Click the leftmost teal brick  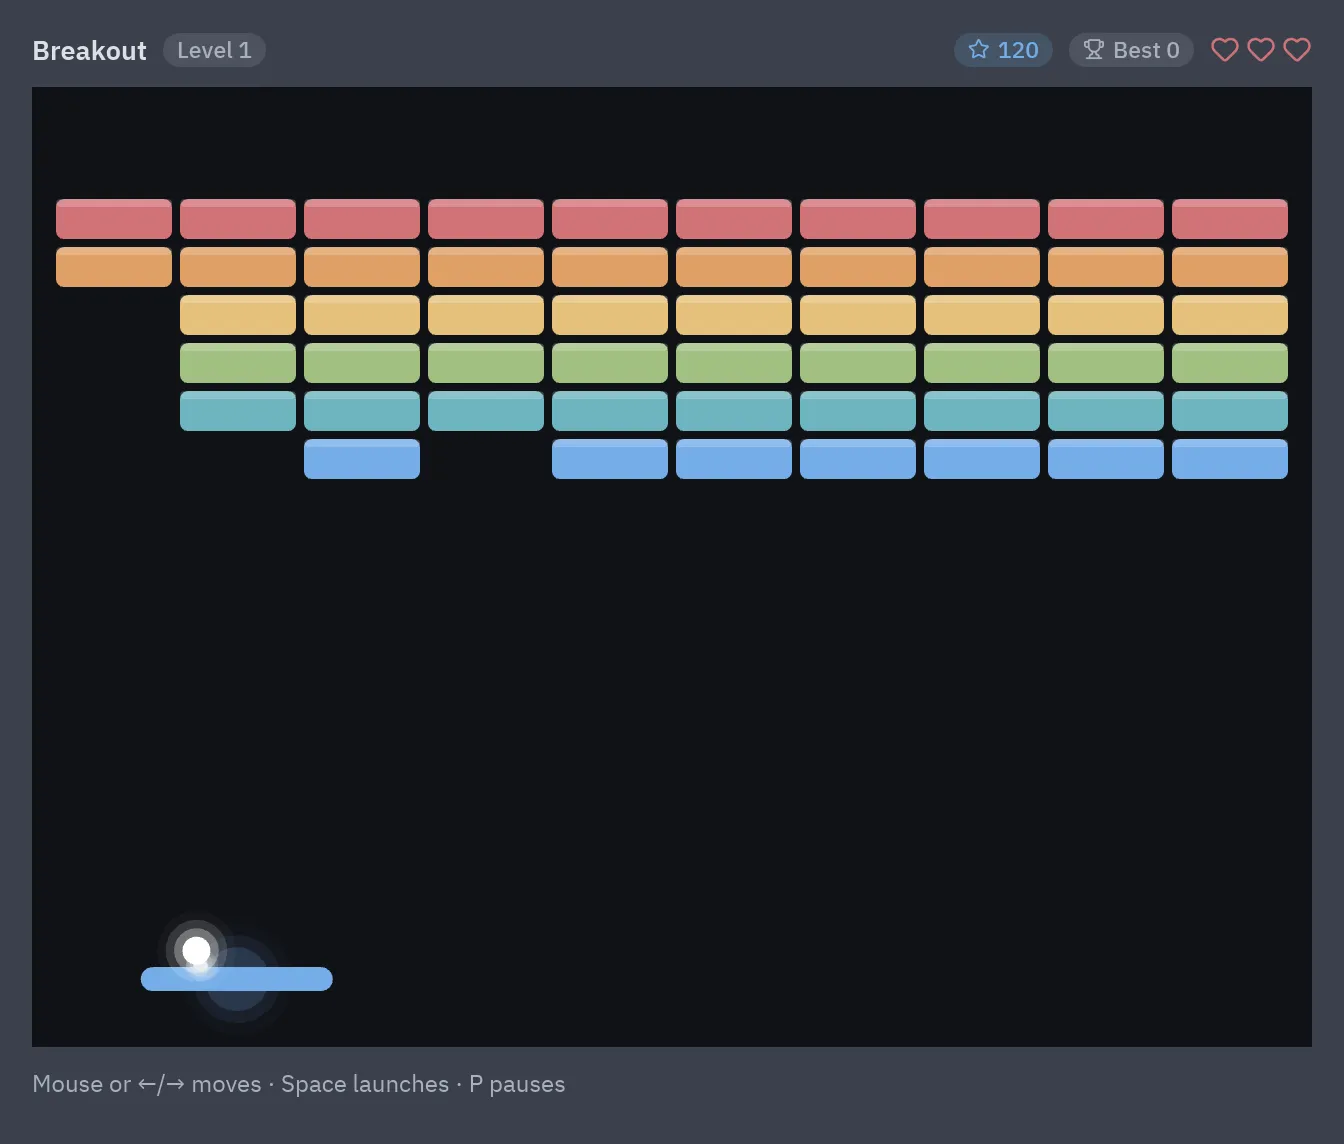238,411
